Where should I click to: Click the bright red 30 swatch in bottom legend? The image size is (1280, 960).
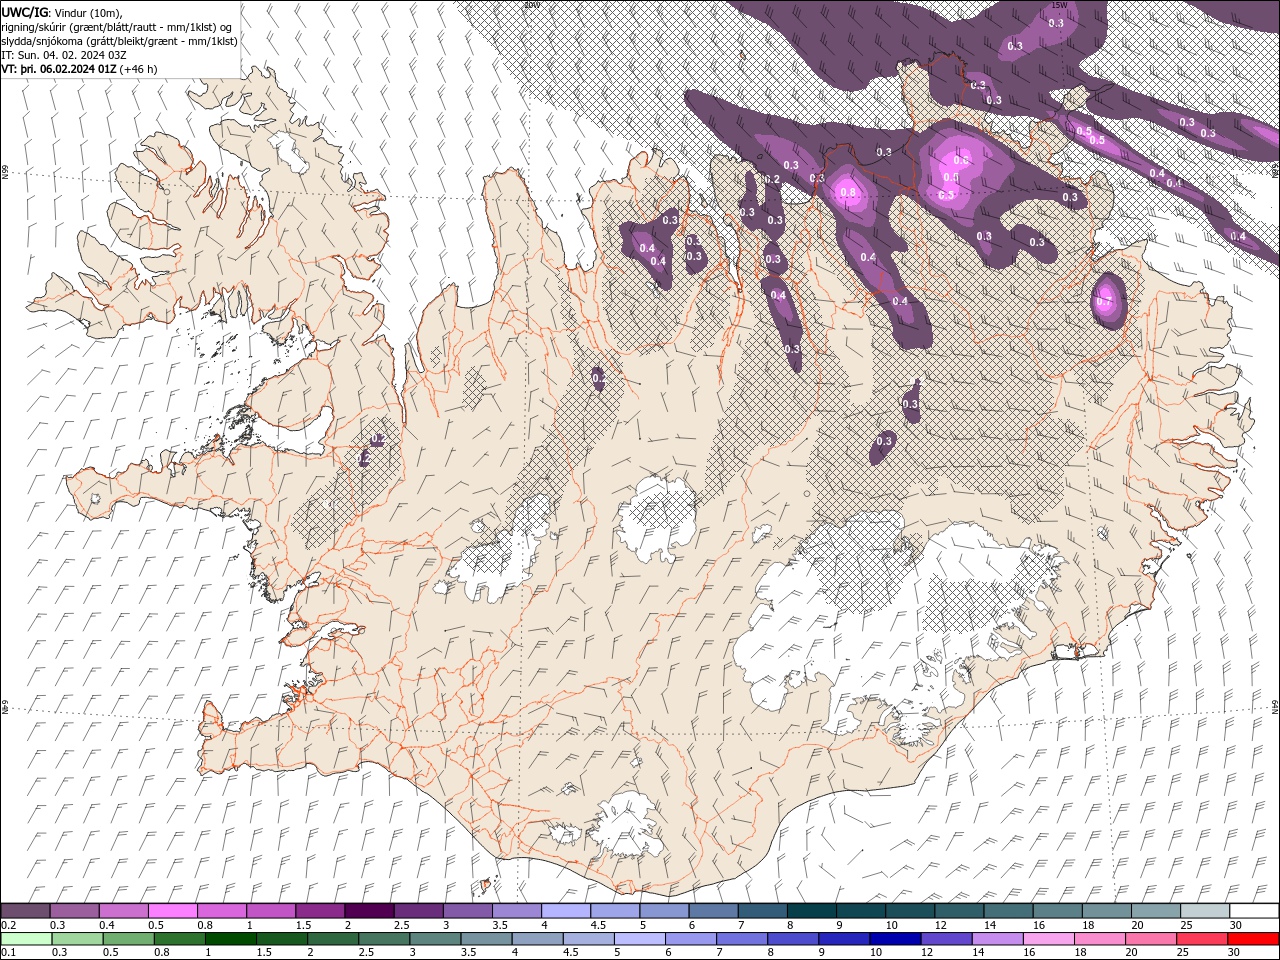pos(1253,939)
